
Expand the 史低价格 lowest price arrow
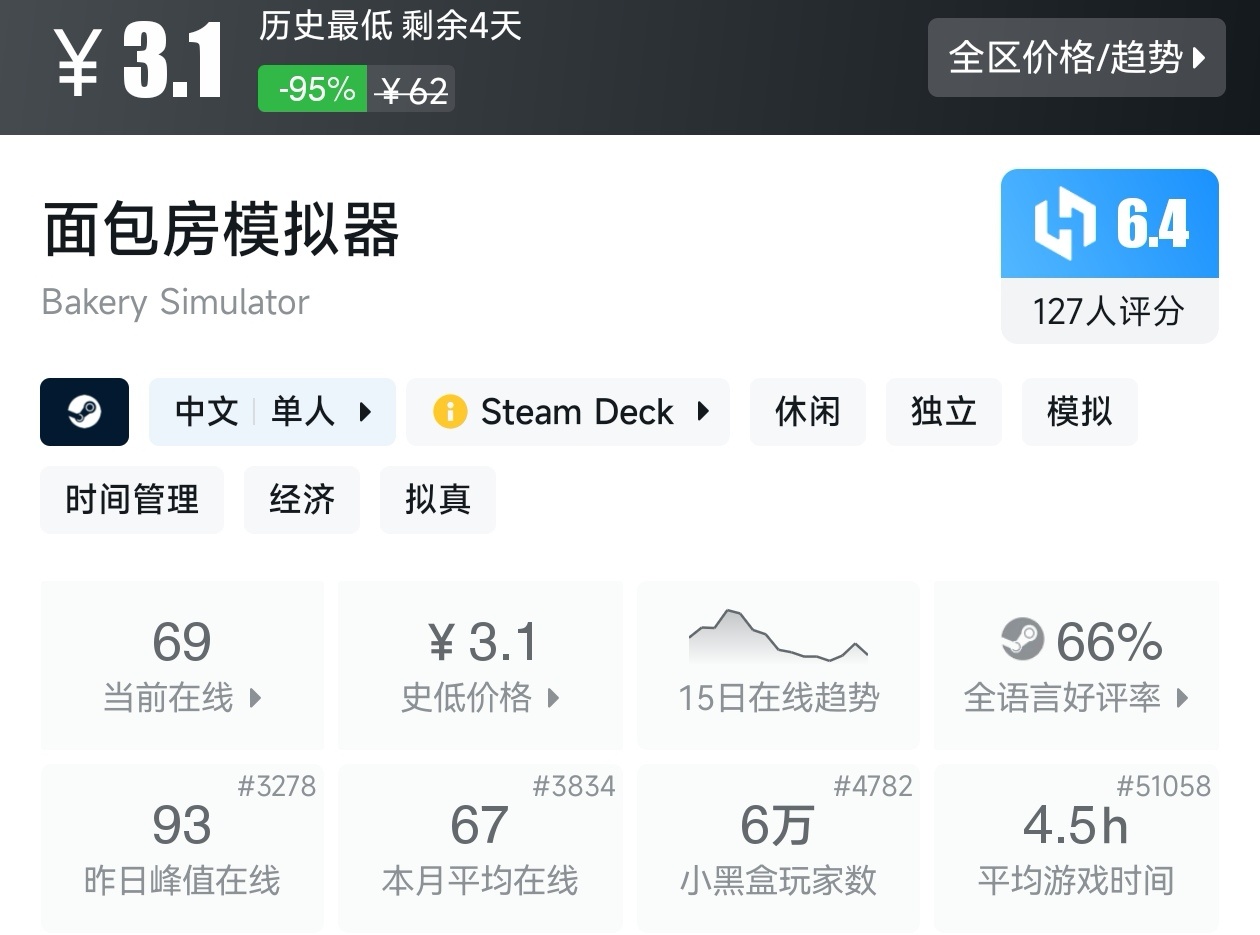[553, 698]
